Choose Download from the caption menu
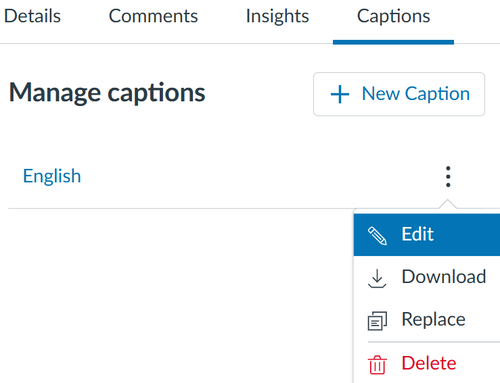Screen dimensions: 500x383 [427, 277]
